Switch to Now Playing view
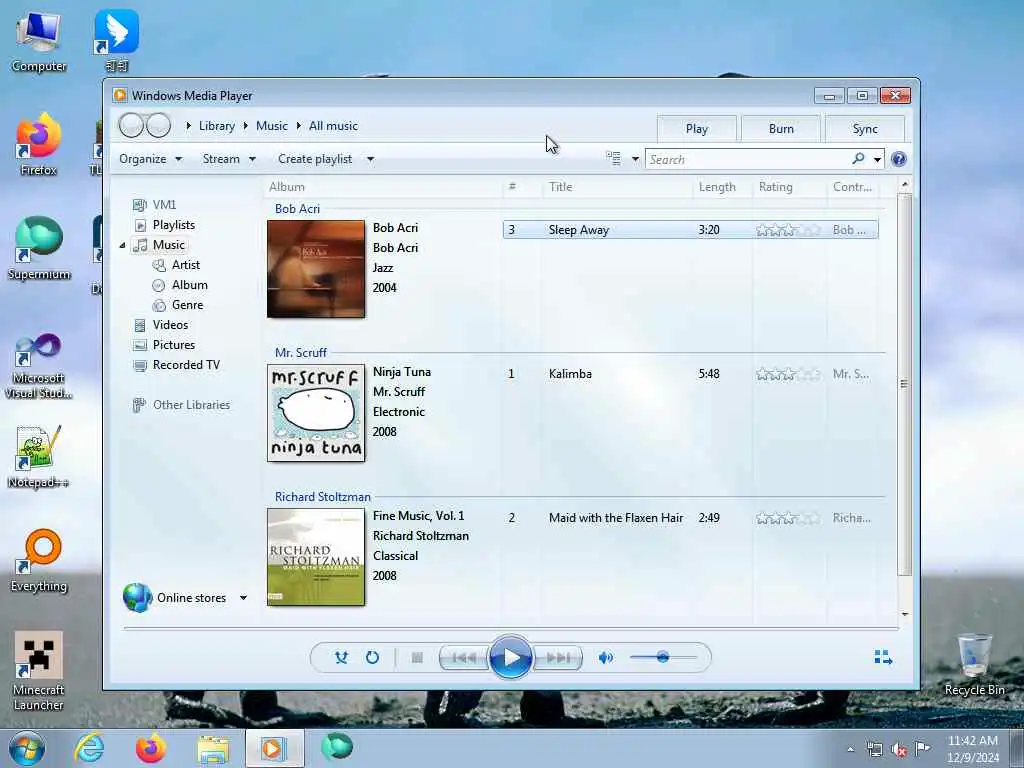This screenshot has width=1024, height=768. 883,657
